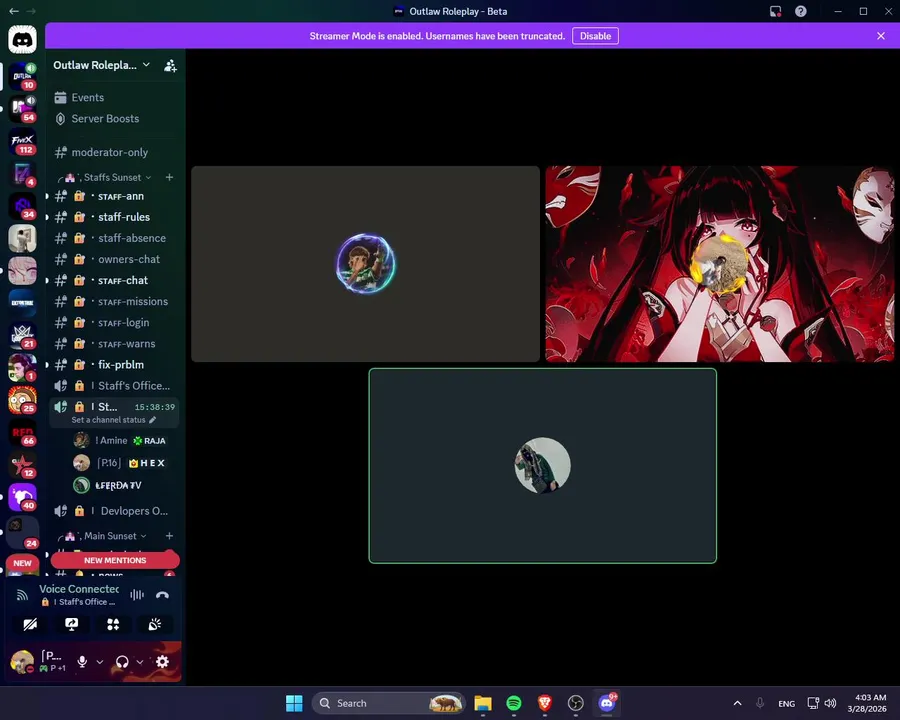Jump to New Mentions
Screen dimensions: 900x720
pos(115,560)
